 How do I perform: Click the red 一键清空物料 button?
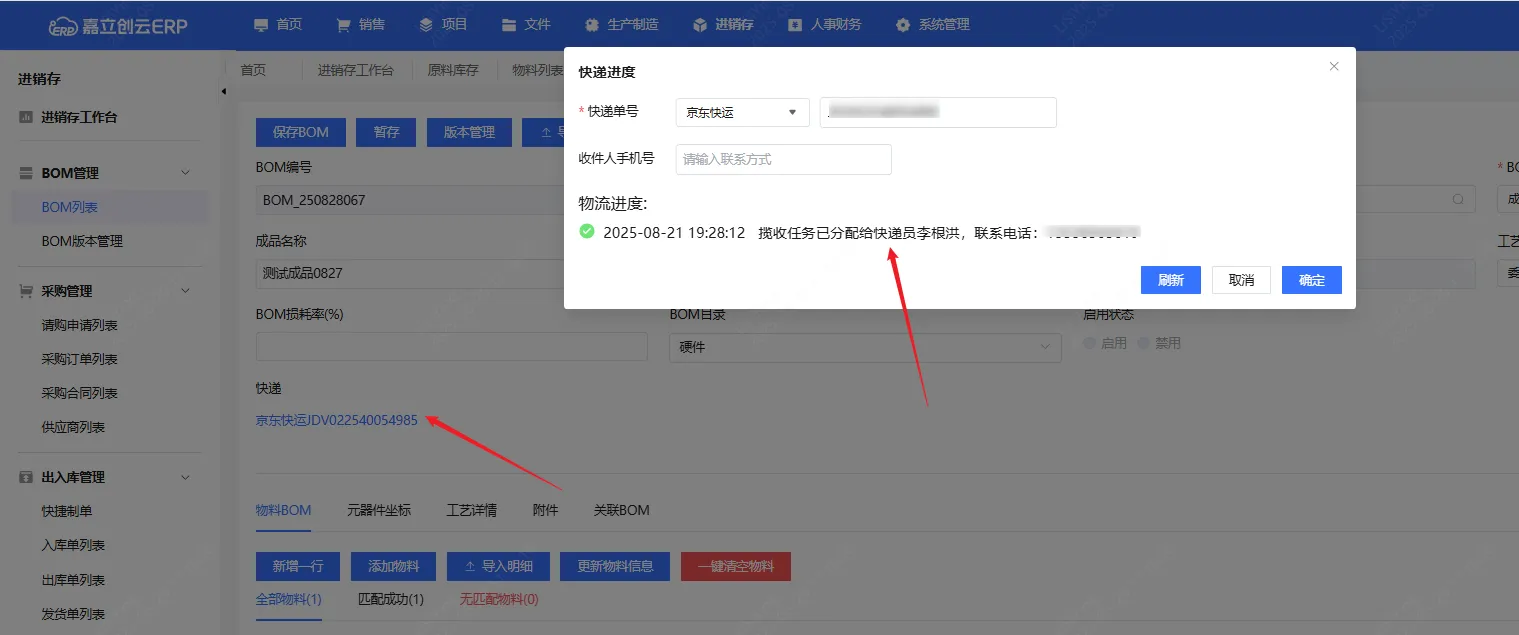click(735, 566)
